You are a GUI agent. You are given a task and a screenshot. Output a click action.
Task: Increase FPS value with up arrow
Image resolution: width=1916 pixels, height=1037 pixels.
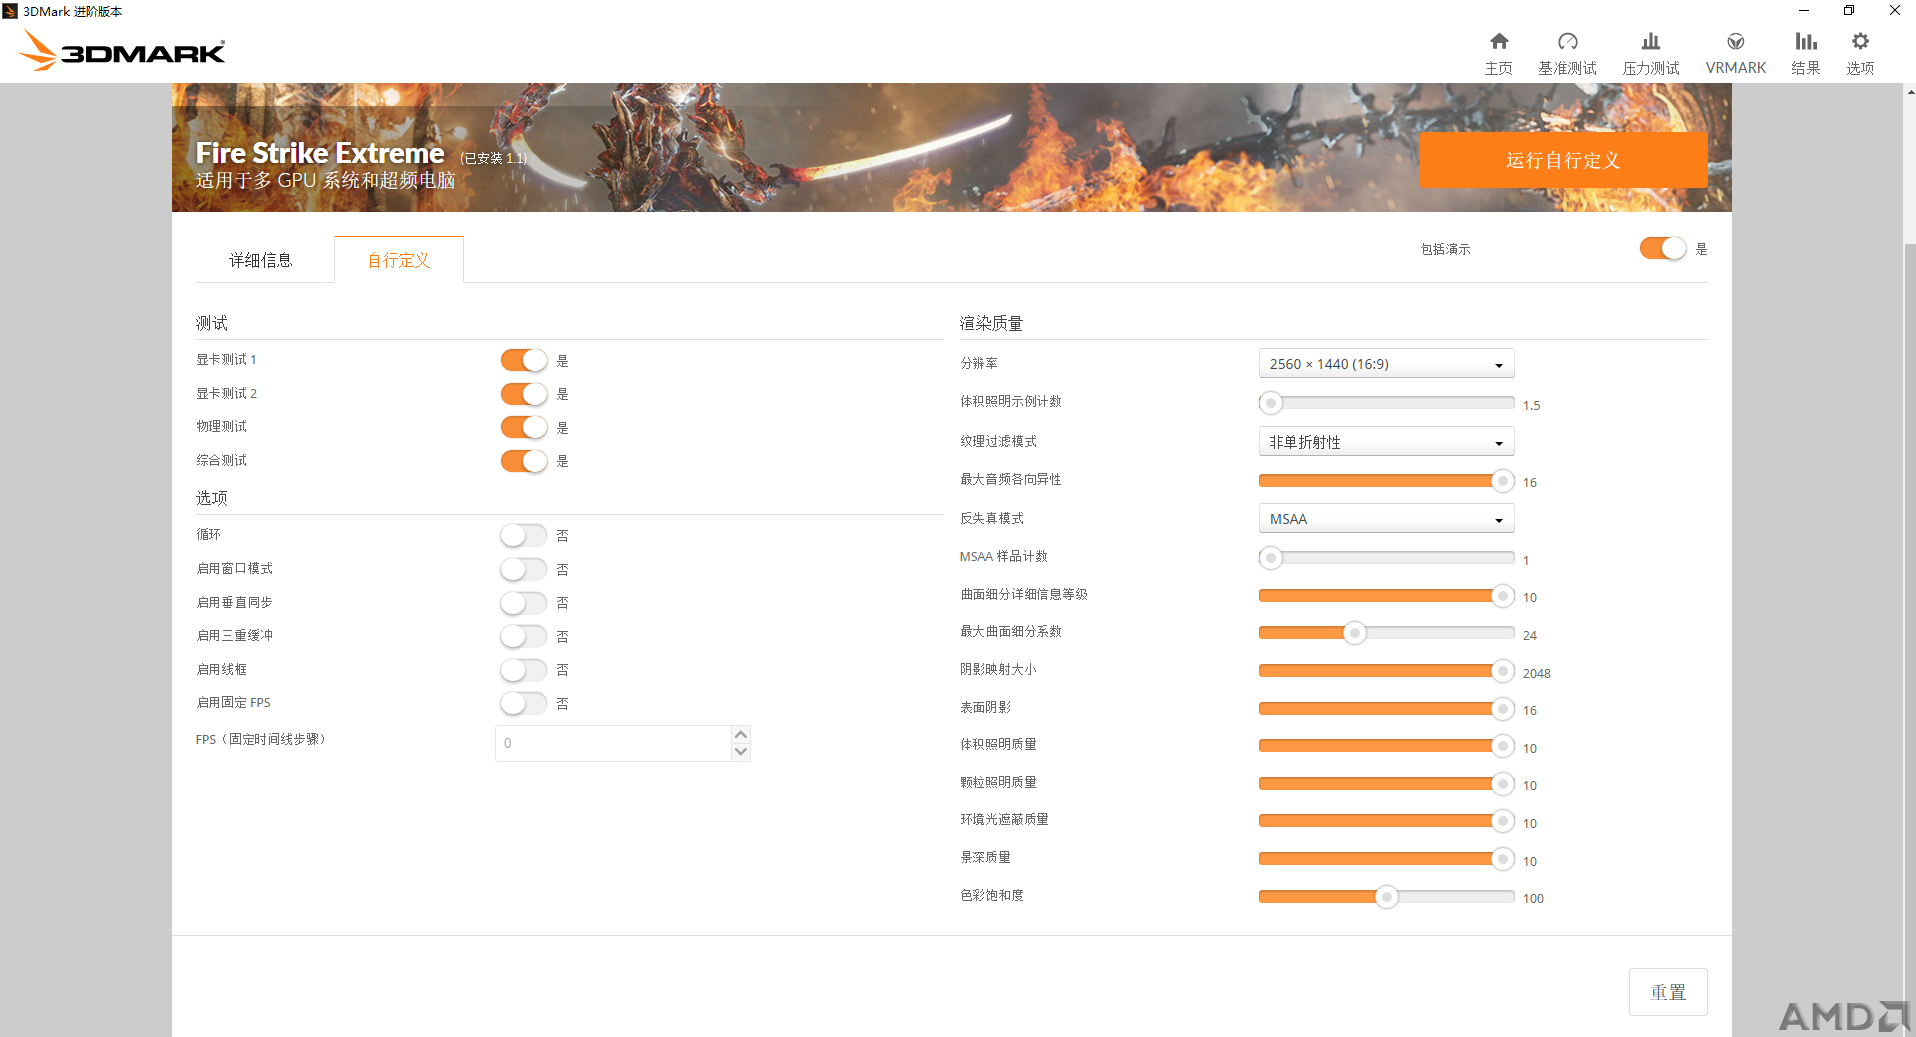pyautogui.click(x=741, y=734)
